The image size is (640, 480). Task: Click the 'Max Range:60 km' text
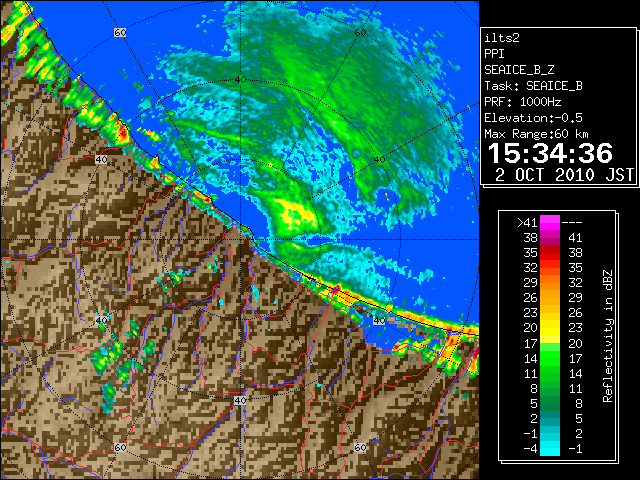pyautogui.click(x=536, y=134)
